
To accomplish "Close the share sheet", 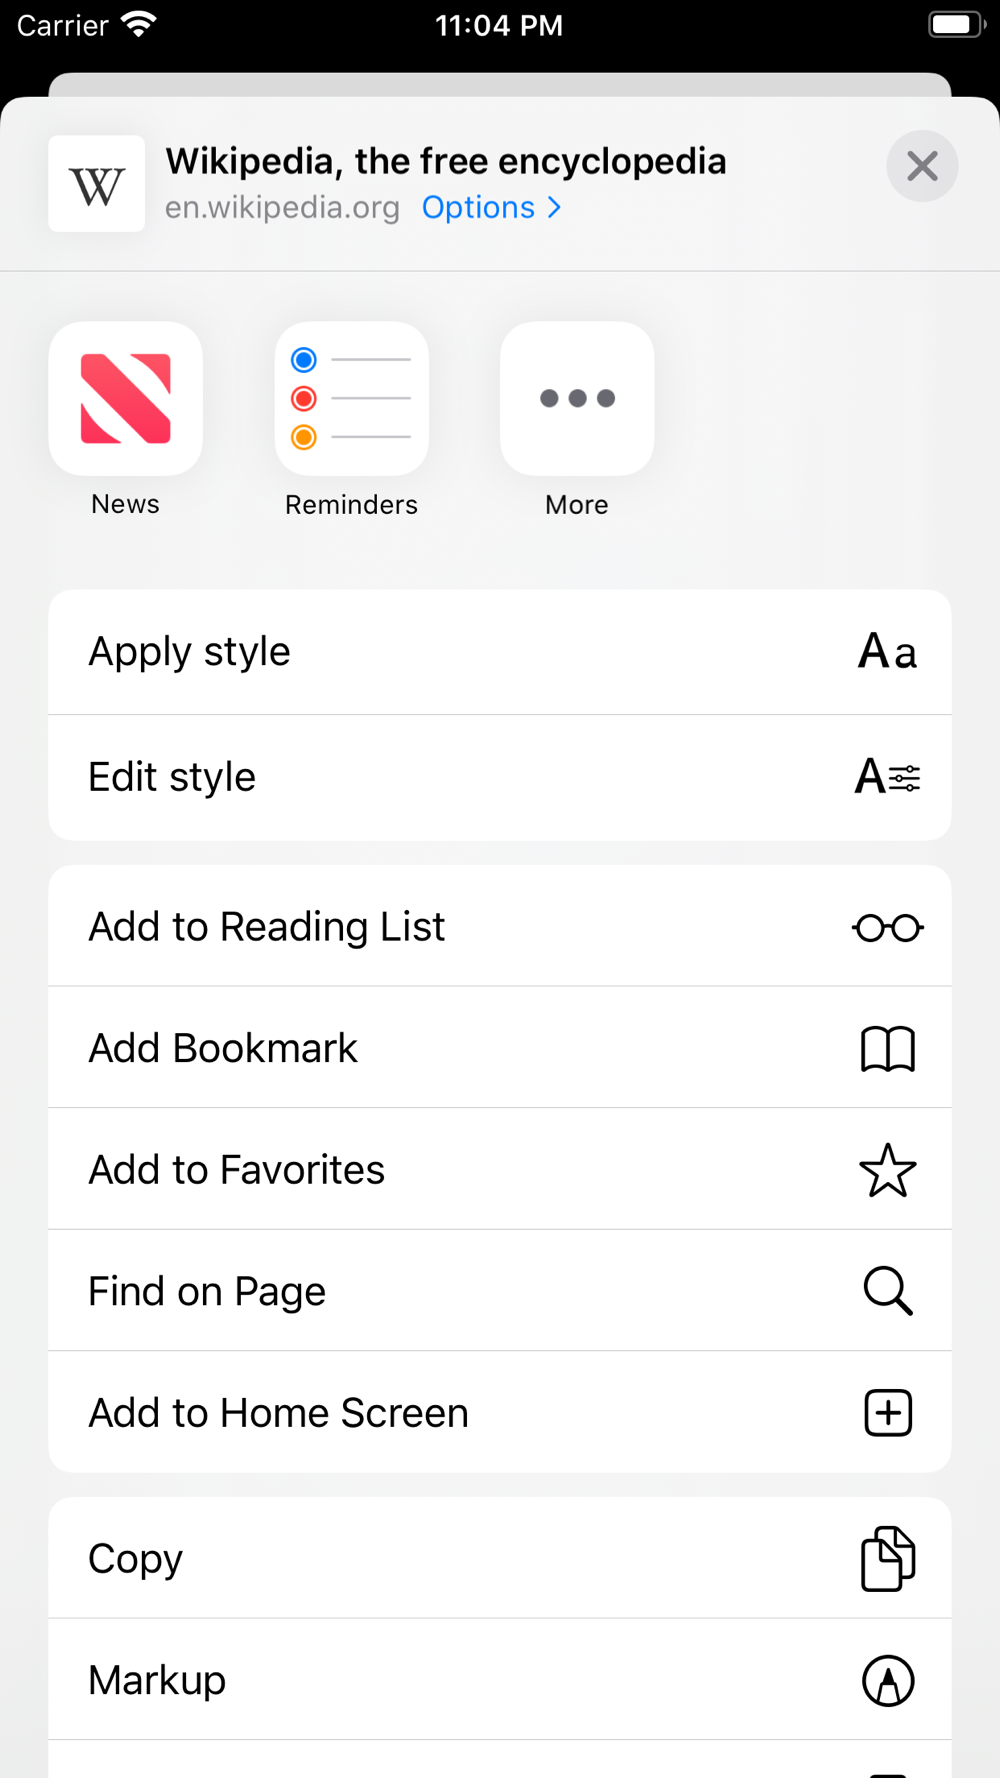I will click(x=922, y=166).
